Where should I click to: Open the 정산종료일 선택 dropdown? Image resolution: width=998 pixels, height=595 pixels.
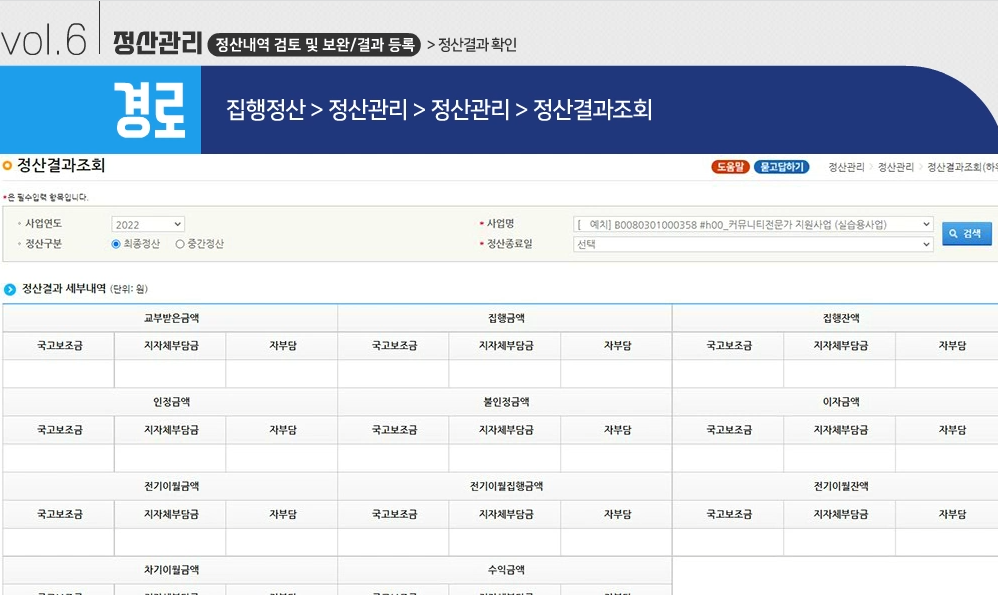(753, 244)
